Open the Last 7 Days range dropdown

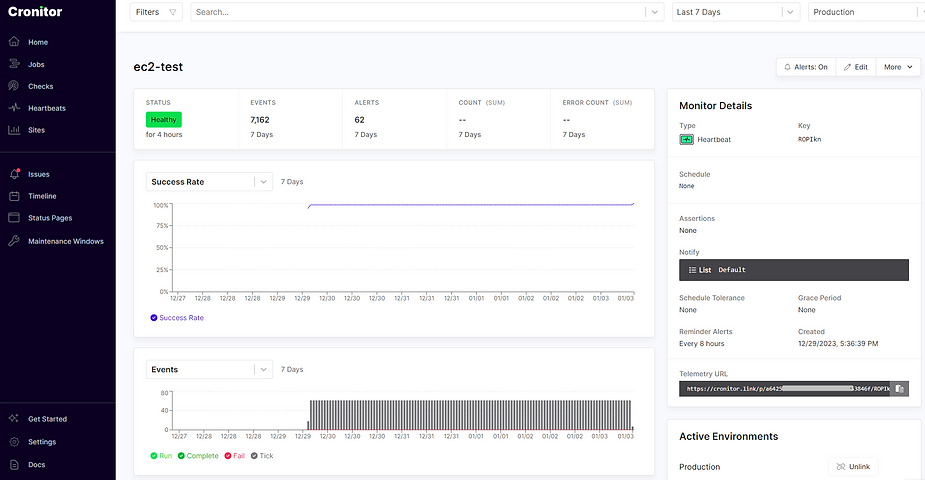[736, 12]
